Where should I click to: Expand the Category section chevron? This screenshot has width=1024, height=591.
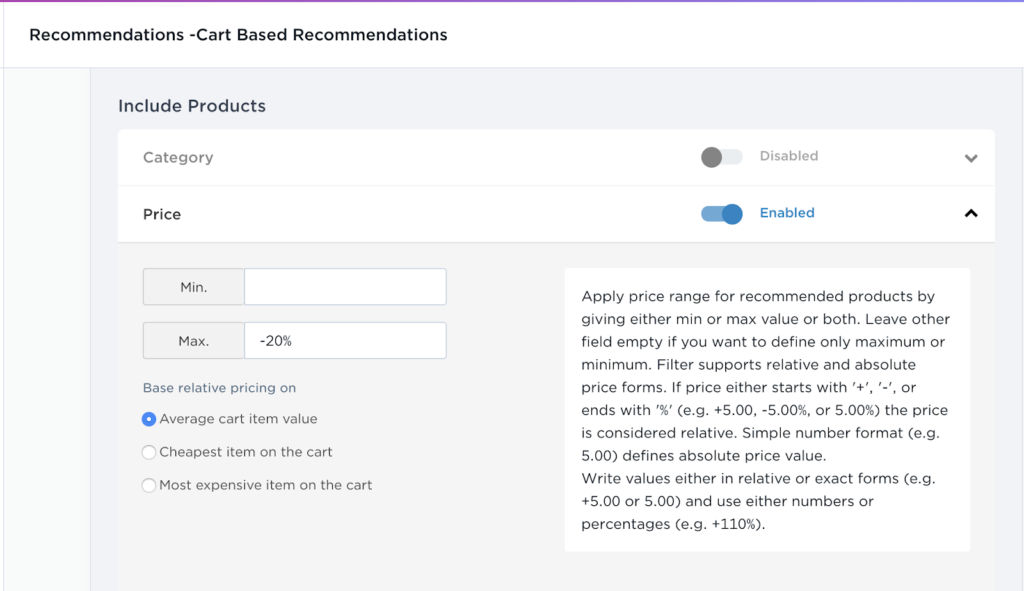971,158
